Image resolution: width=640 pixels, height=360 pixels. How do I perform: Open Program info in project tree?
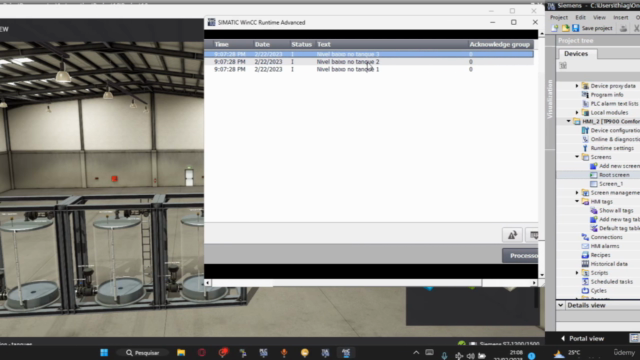point(607,95)
